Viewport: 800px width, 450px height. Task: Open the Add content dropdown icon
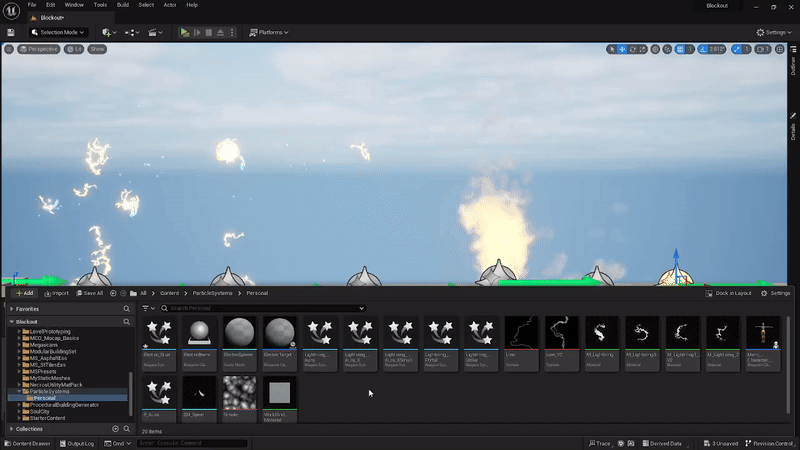tap(108, 32)
